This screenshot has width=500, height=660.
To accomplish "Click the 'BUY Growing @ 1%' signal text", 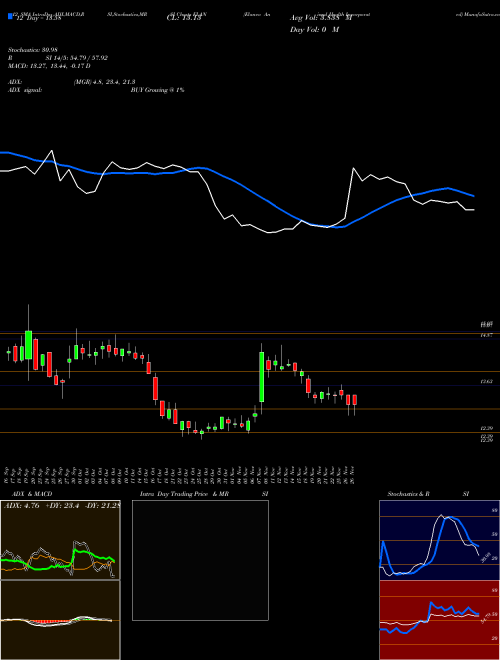I will point(157,90).
